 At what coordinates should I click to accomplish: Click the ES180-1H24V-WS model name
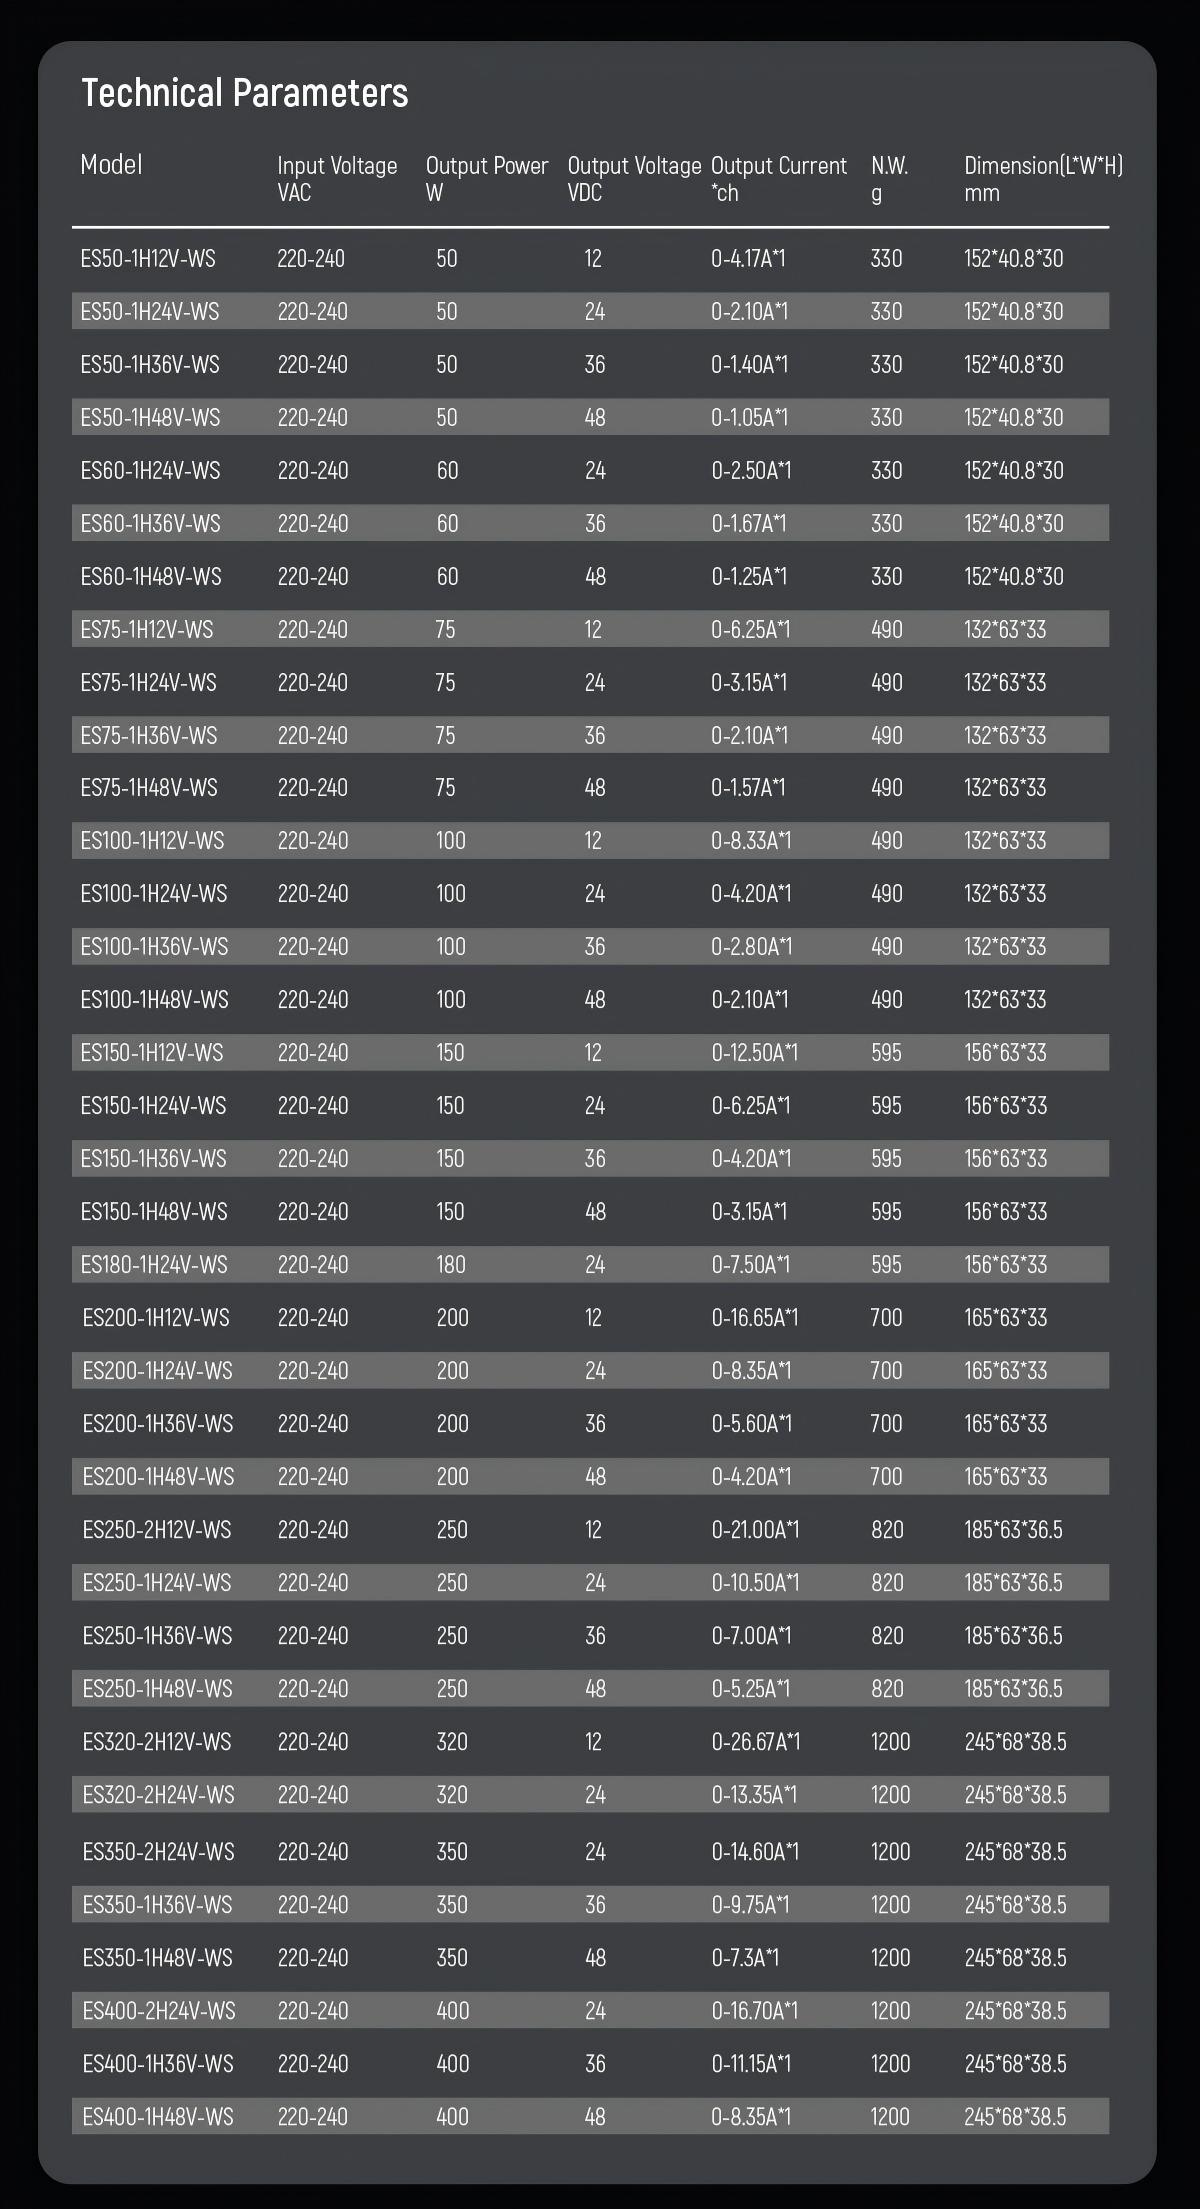pyautogui.click(x=154, y=1265)
